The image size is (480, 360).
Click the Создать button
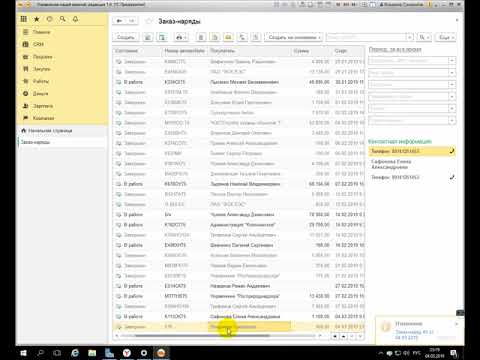click(x=126, y=37)
